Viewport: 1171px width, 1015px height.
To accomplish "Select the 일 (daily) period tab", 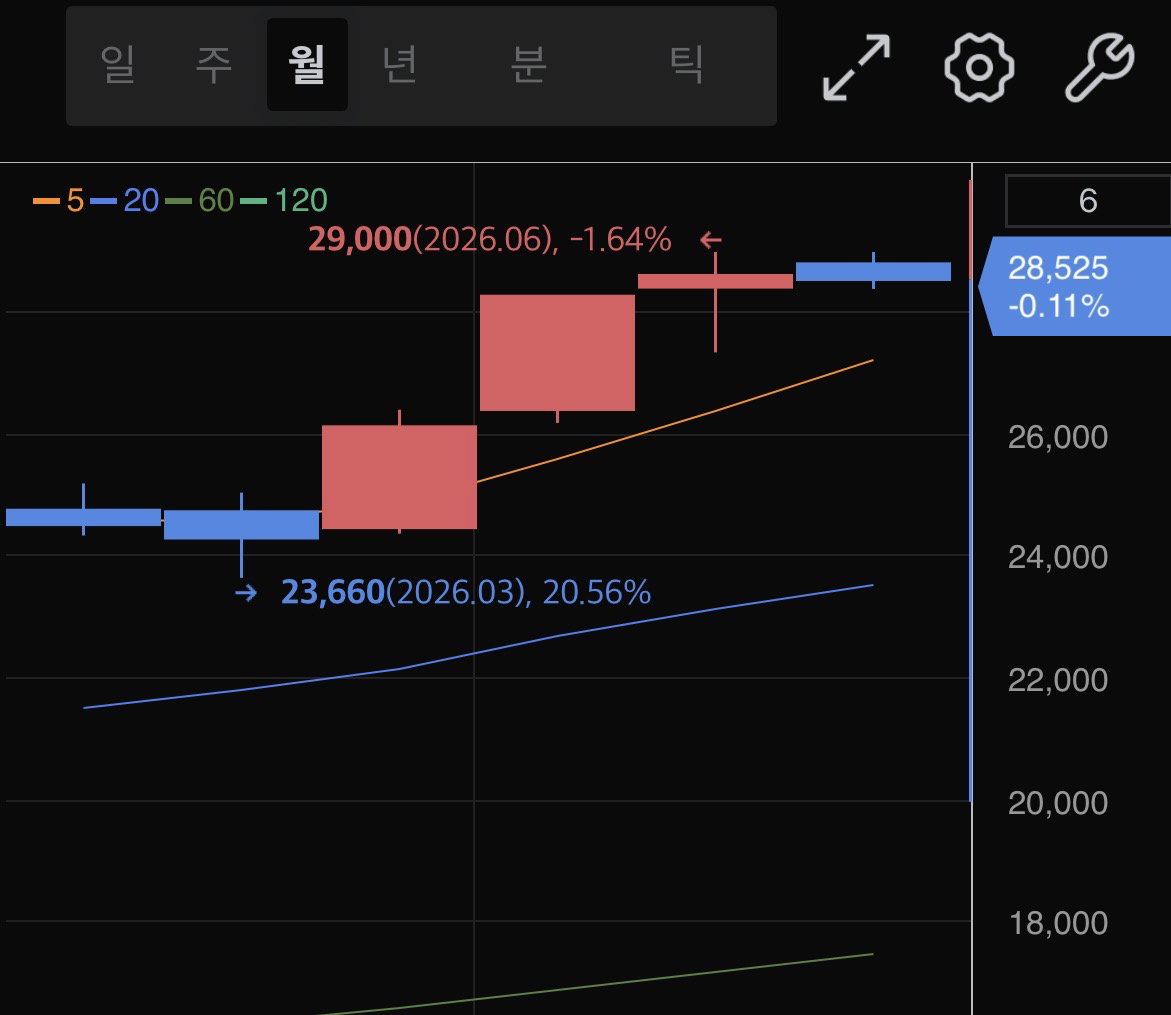I will 118,64.
